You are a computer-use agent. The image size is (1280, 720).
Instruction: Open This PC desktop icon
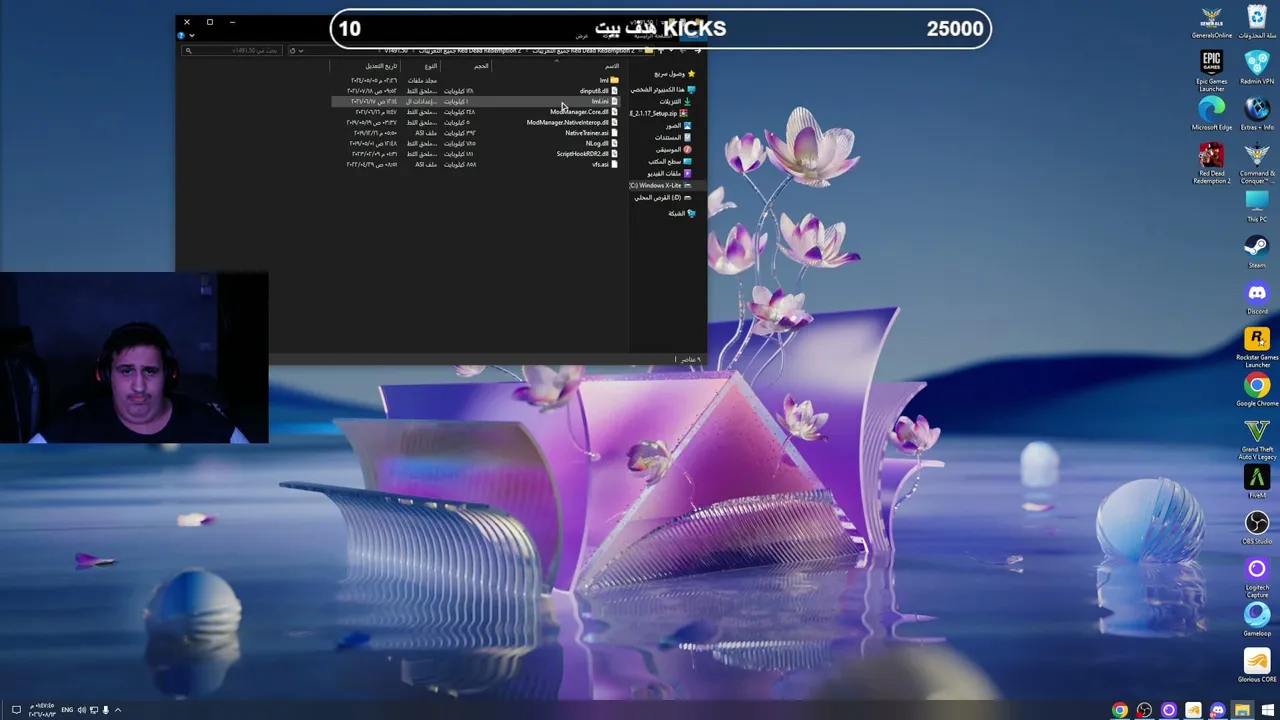click(1257, 206)
